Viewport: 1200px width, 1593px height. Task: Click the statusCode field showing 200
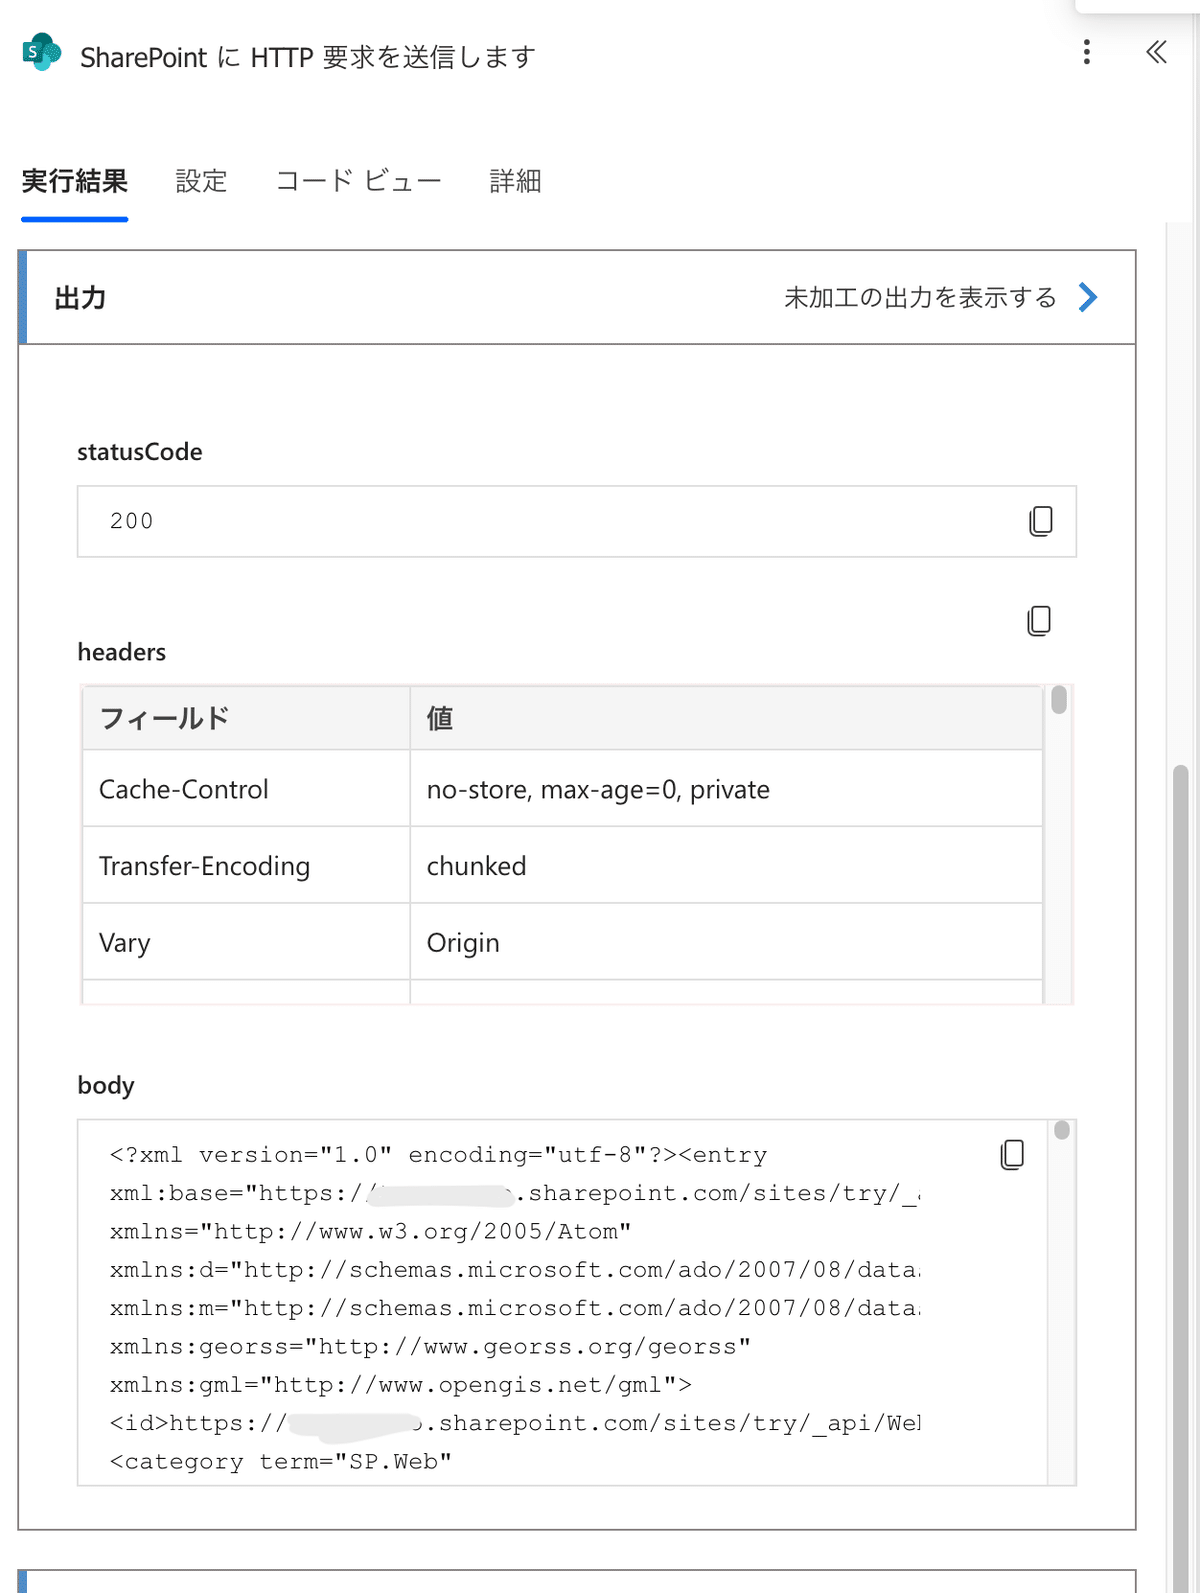(577, 521)
